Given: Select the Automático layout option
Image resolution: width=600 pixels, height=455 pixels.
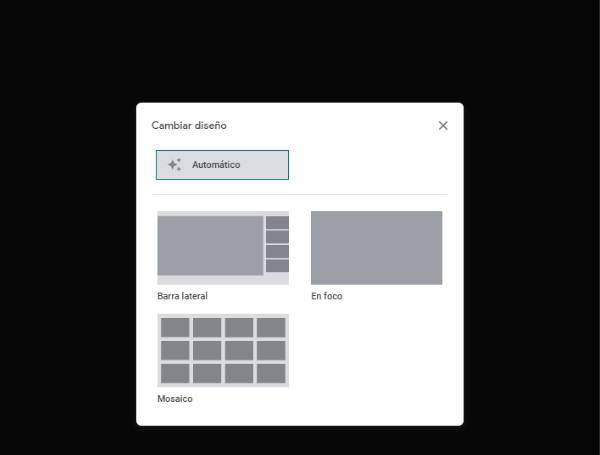Looking at the screenshot, I should click(222, 165).
